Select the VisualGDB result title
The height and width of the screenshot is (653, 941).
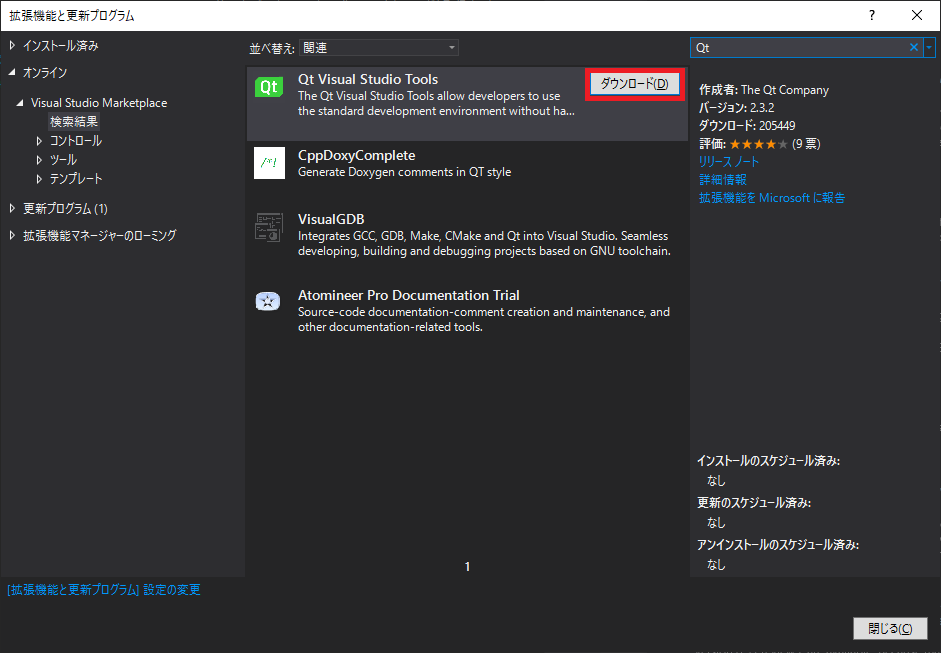331,219
